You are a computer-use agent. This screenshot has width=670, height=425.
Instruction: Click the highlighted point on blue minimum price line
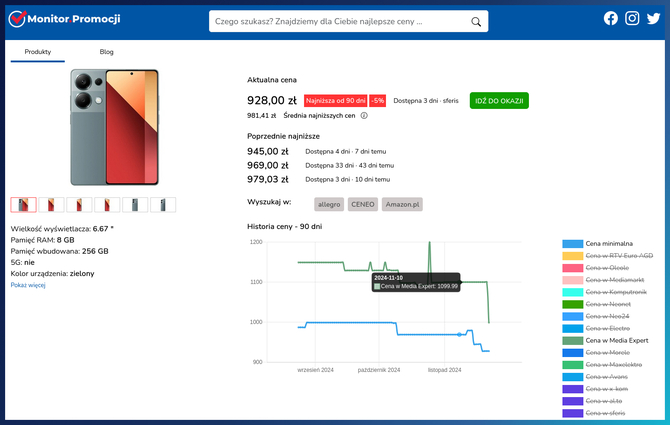click(x=459, y=335)
